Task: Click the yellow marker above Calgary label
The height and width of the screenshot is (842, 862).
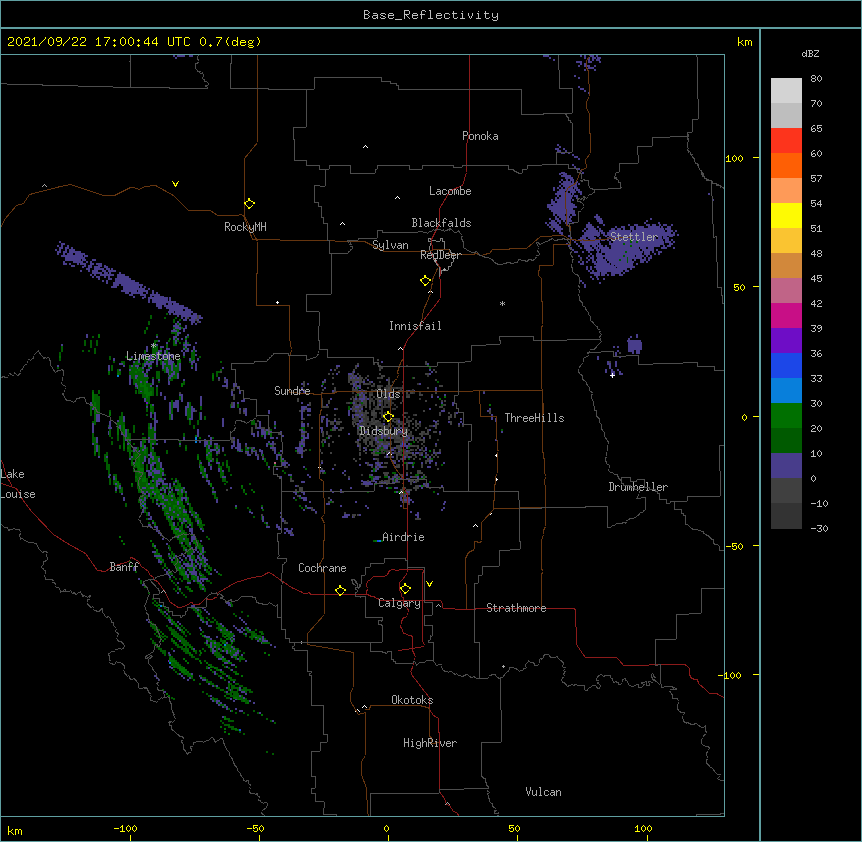Action: point(405,589)
